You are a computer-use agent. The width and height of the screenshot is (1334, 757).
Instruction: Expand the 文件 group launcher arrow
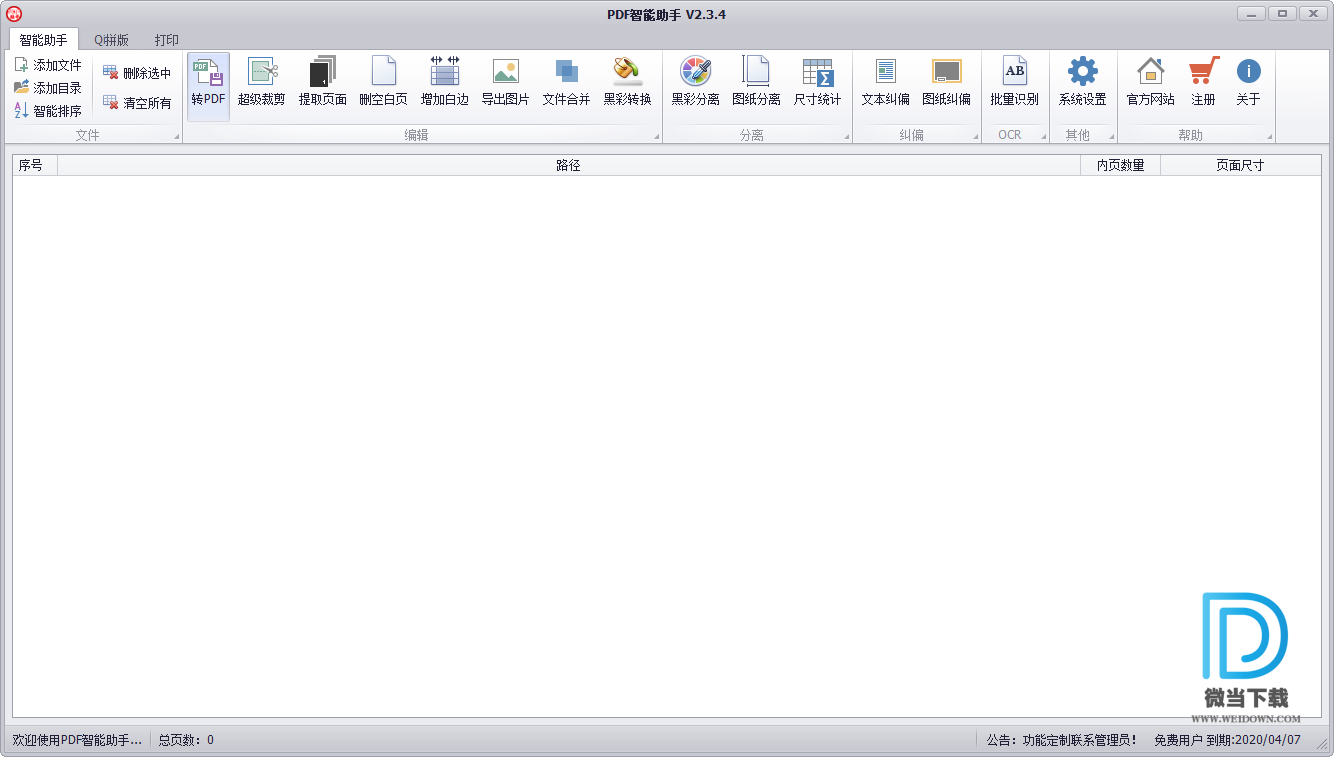tap(176, 136)
